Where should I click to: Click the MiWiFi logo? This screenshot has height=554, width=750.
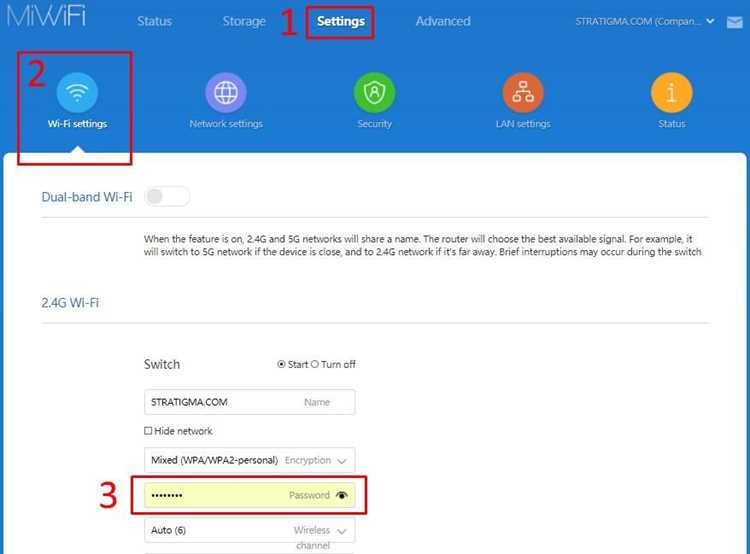tap(46, 16)
